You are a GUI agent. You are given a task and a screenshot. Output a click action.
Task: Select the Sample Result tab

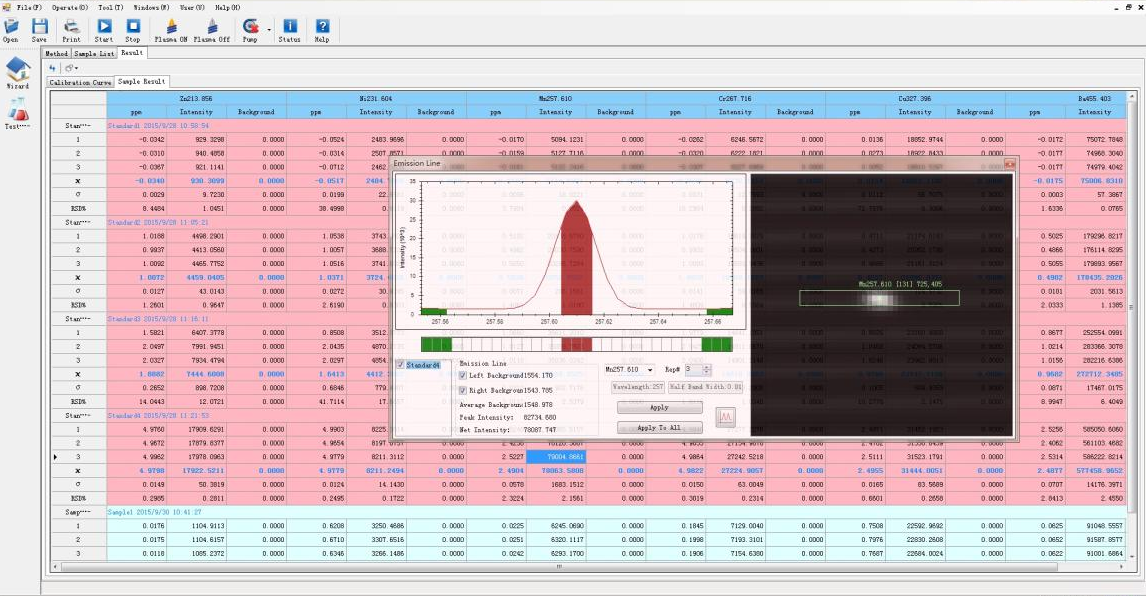coord(142,81)
